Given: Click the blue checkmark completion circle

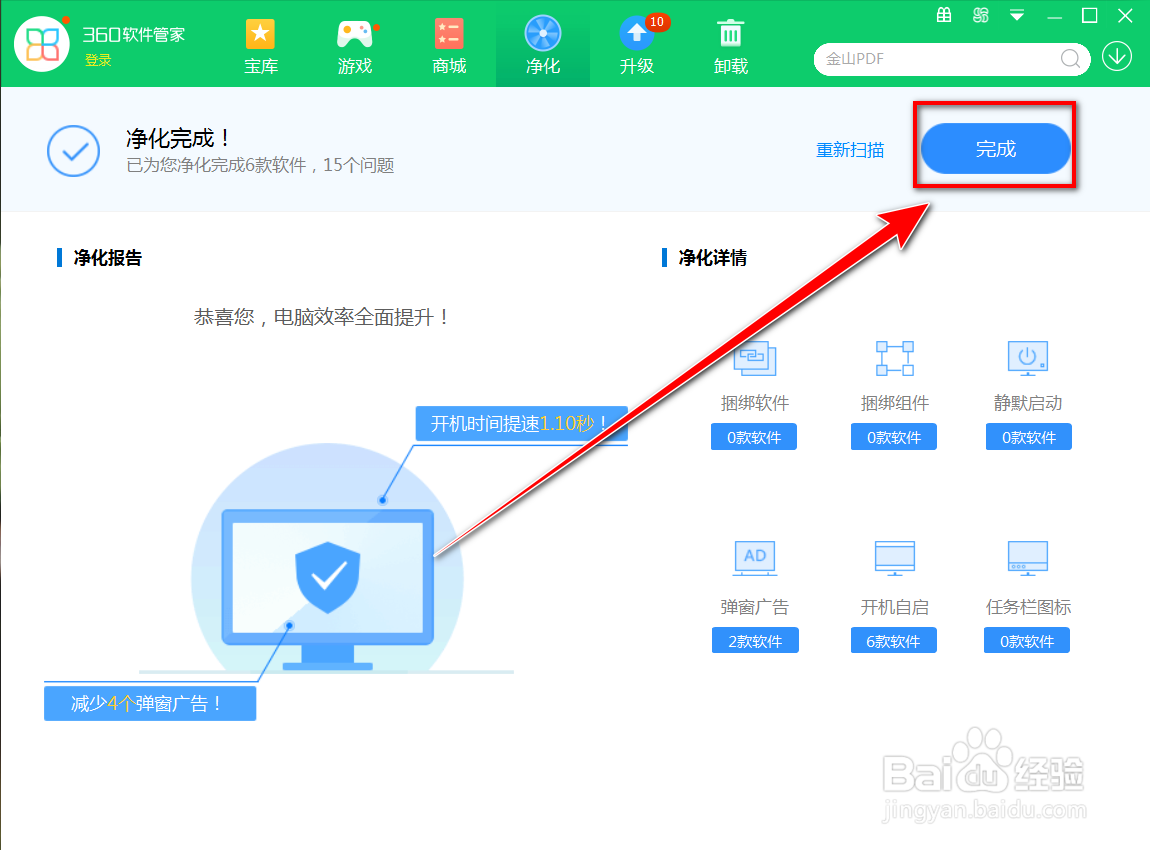Looking at the screenshot, I should click(x=73, y=151).
